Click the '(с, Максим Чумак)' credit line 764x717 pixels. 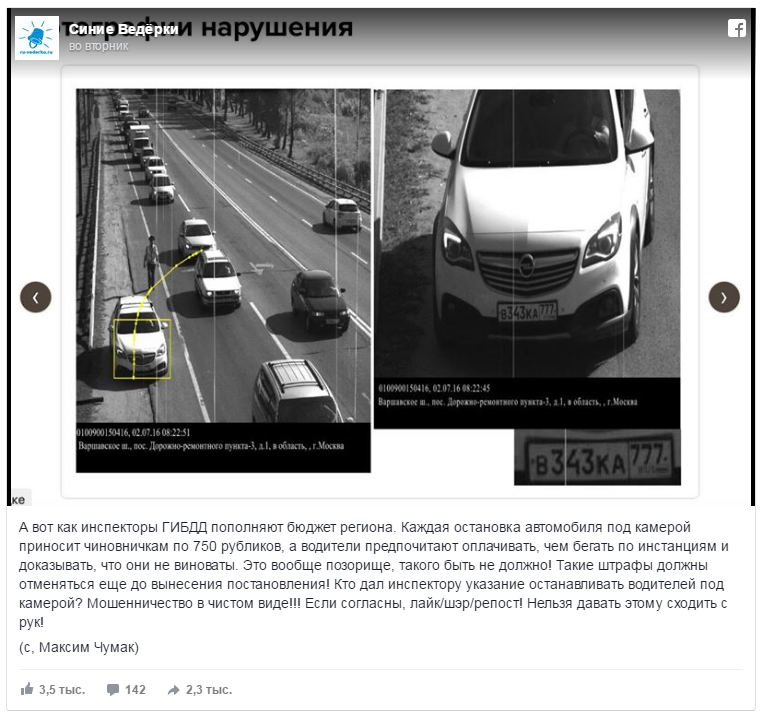79,647
